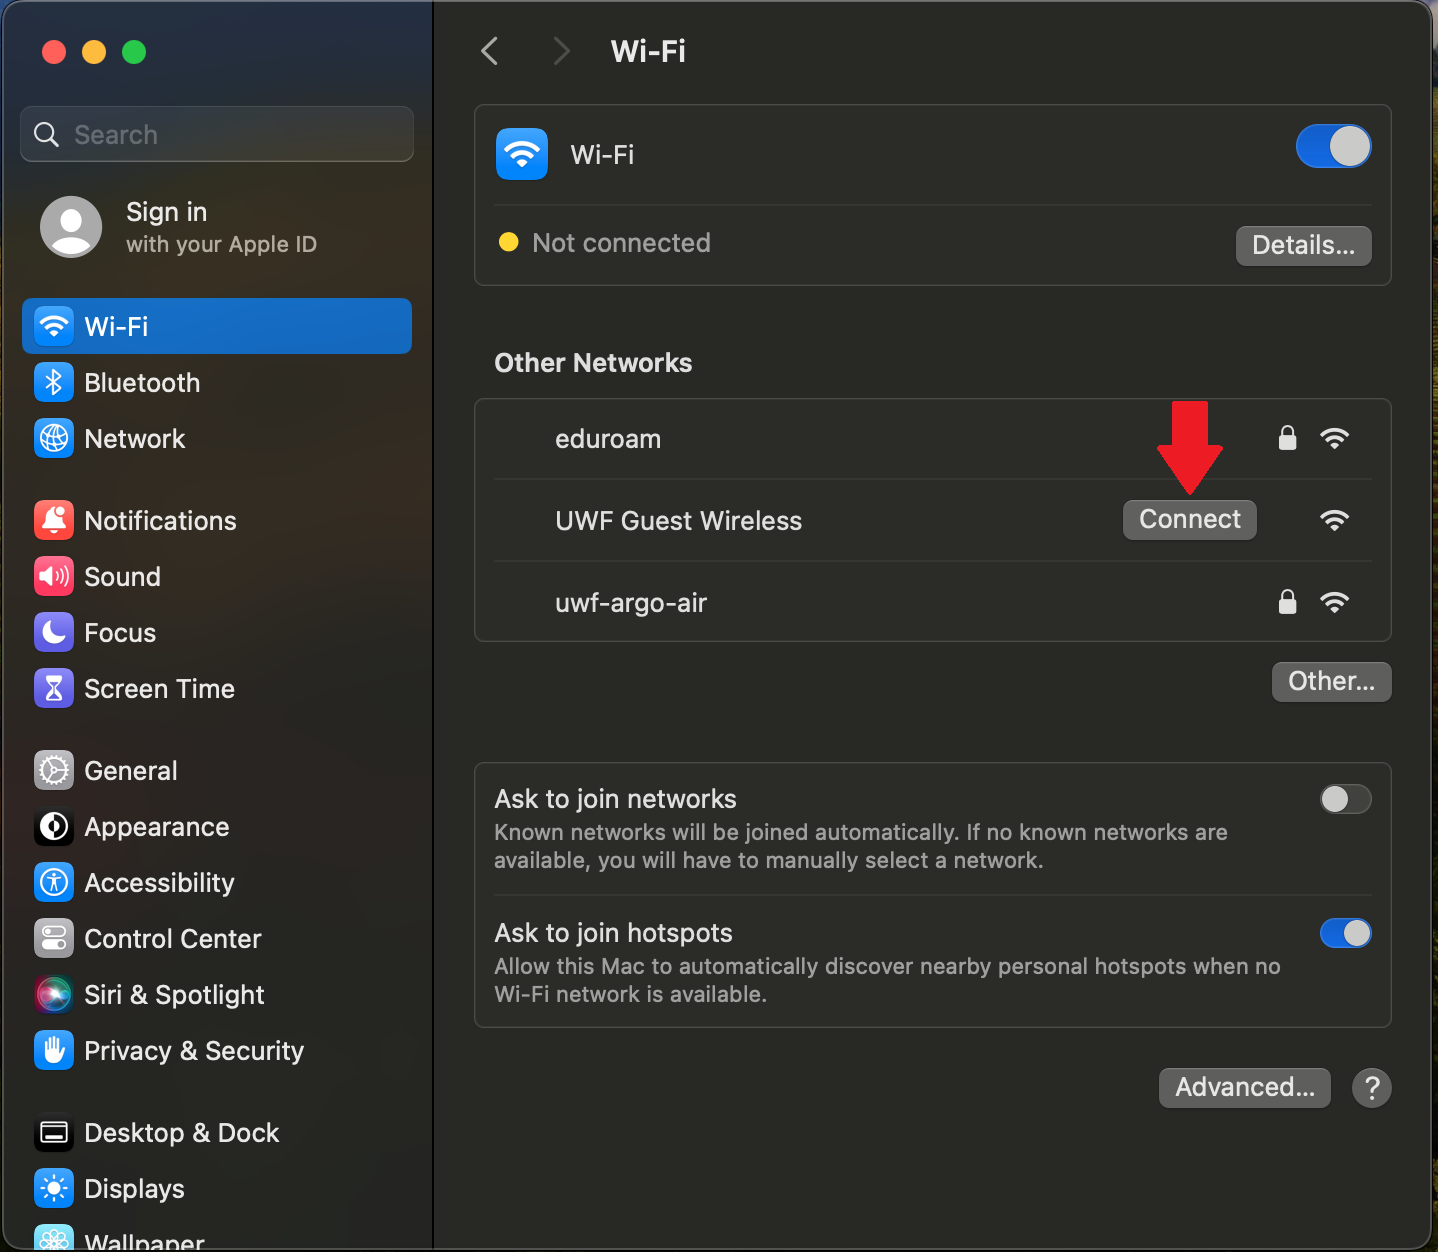
Task: Click the Accessibility icon
Action: coord(54,882)
